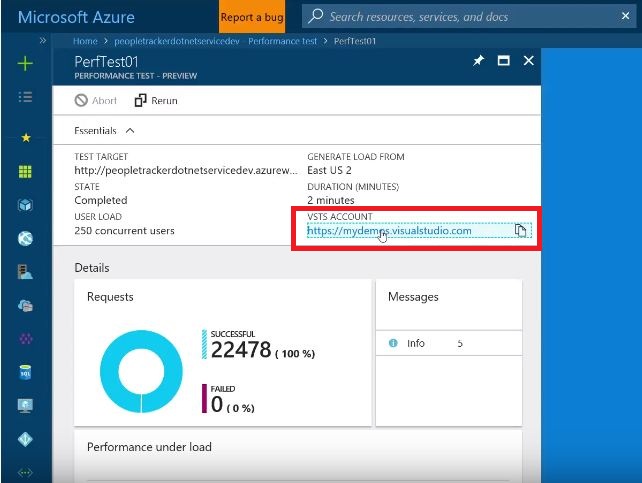This screenshot has width=642, height=483.
Task: Click the '2 minutes' duration value
Action: pyautogui.click(x=331, y=200)
